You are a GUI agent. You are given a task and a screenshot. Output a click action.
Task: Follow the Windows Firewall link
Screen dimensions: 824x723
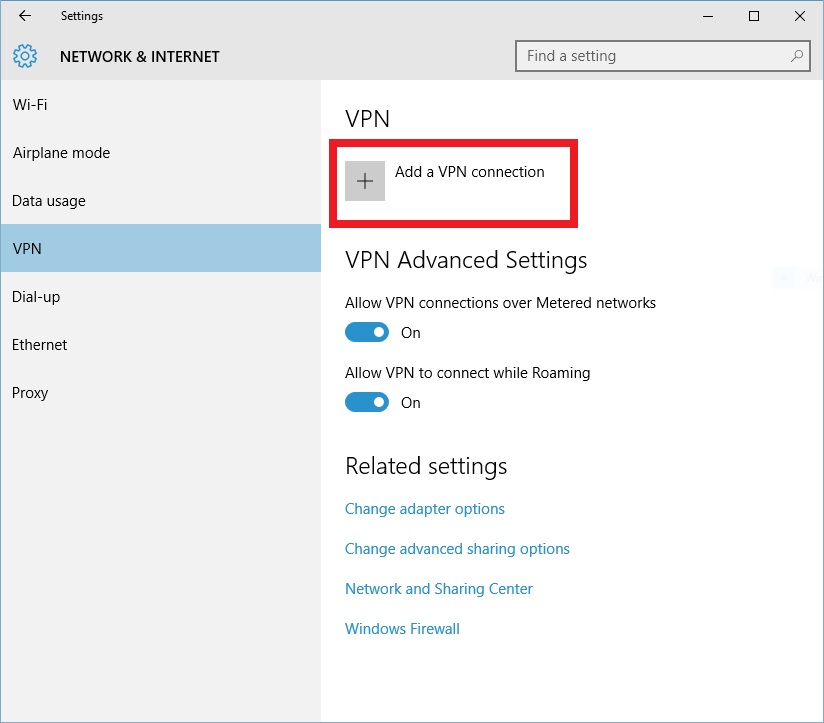[402, 629]
